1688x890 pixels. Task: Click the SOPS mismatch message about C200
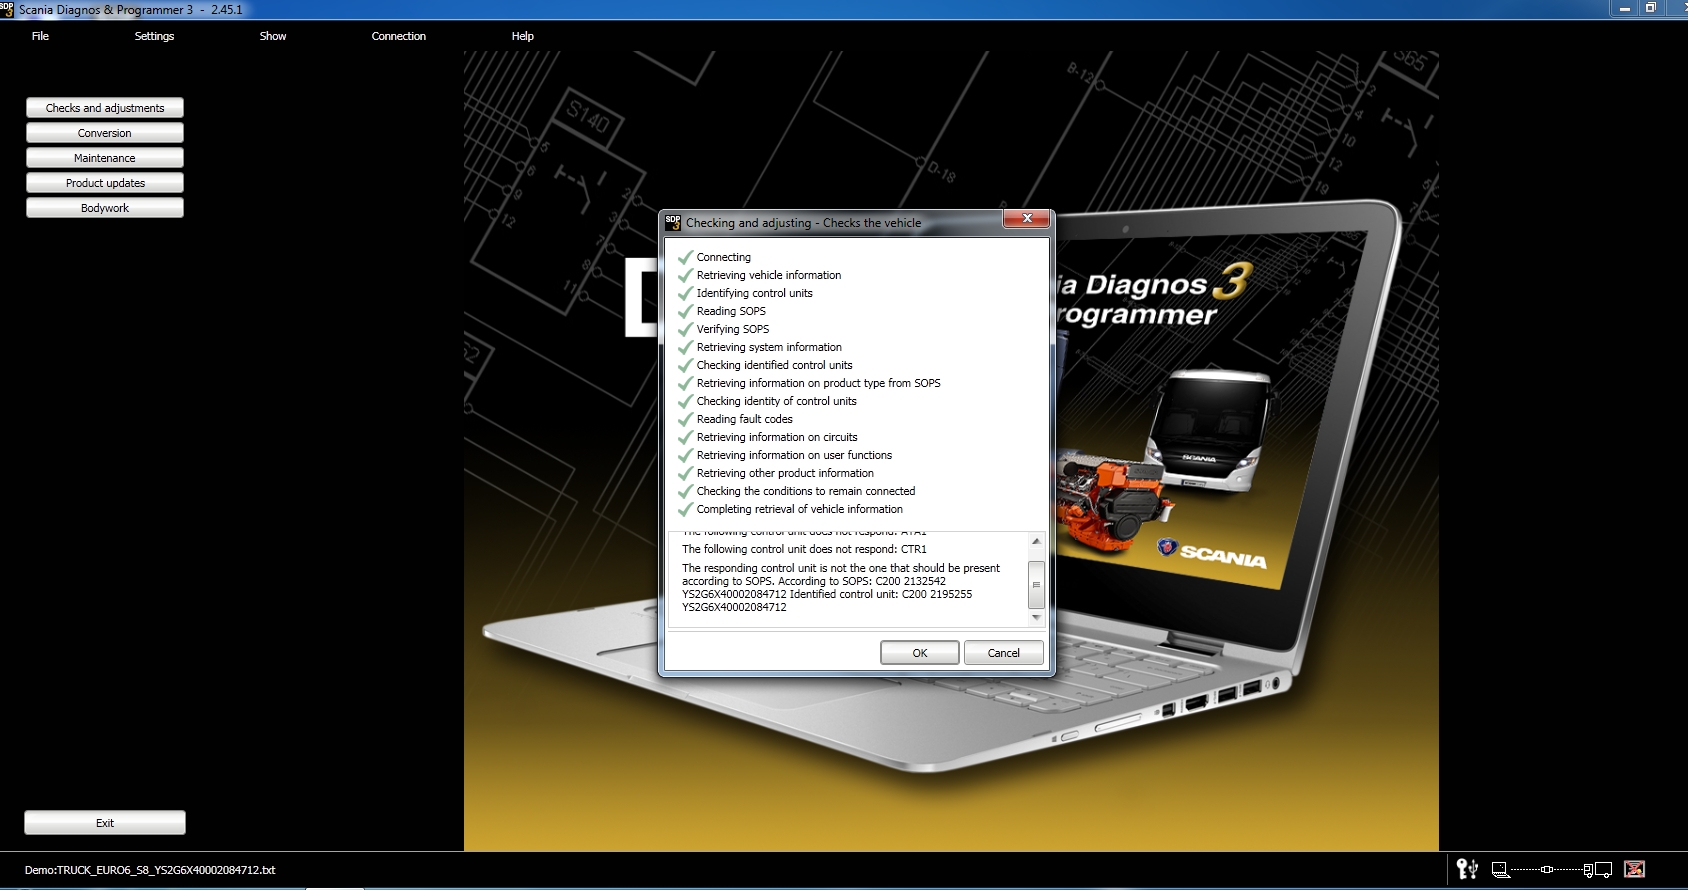tap(841, 587)
